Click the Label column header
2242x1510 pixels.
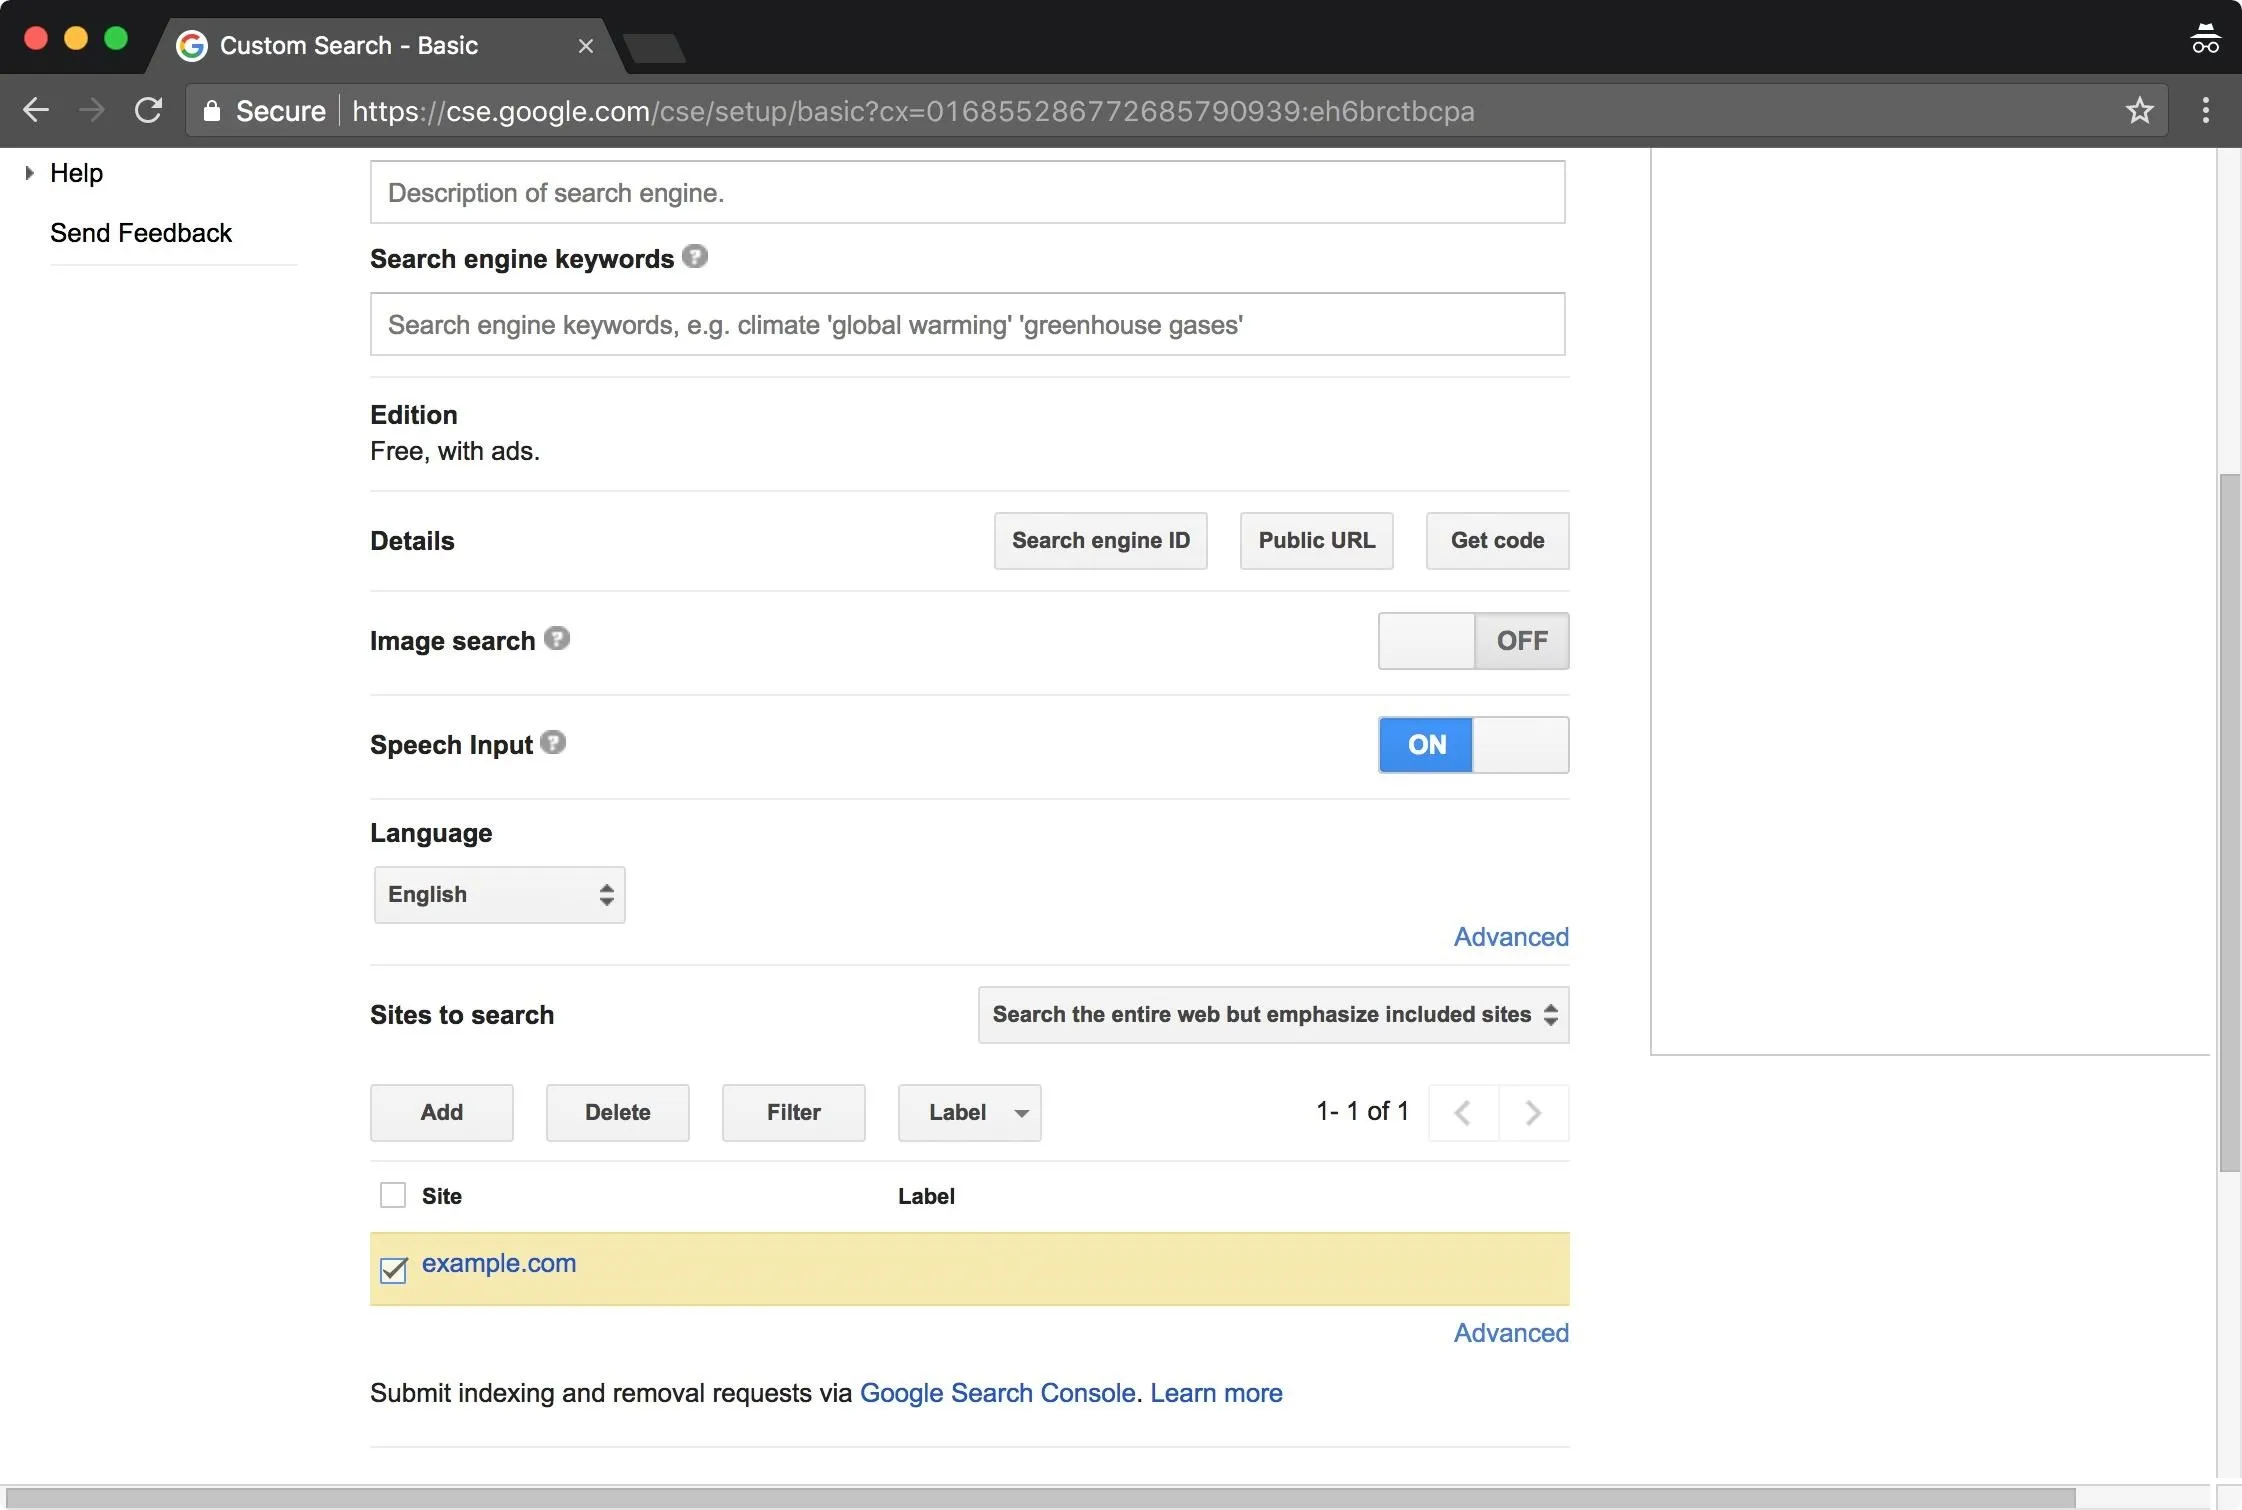pos(926,1196)
